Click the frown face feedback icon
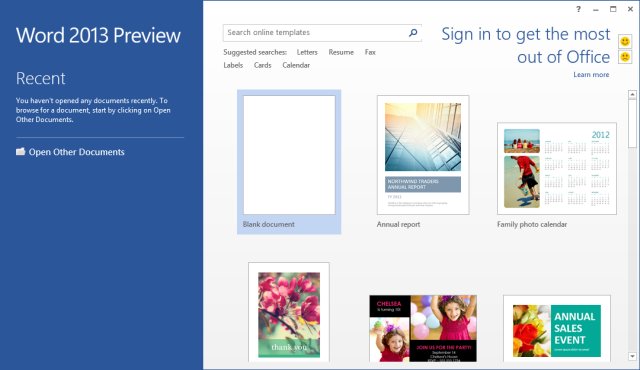640x370 pixels. coord(625,57)
